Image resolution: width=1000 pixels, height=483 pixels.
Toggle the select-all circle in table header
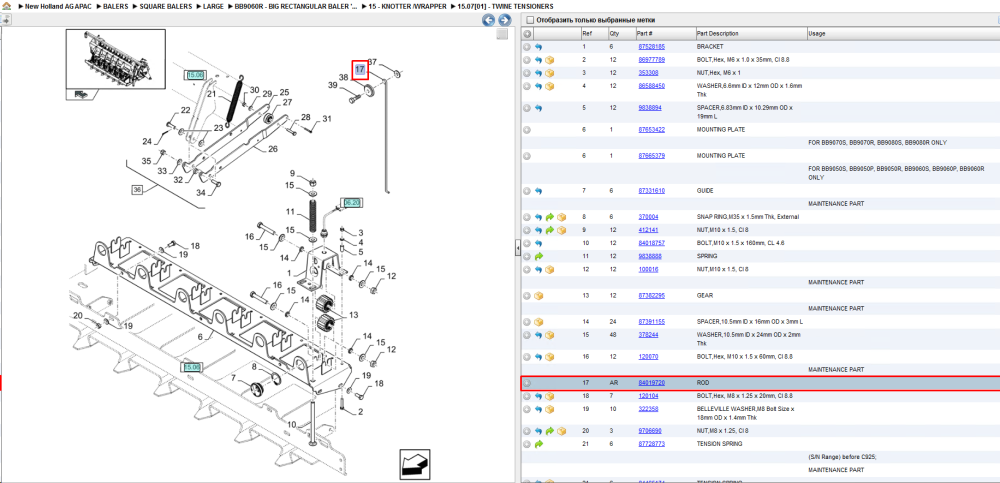click(x=527, y=34)
